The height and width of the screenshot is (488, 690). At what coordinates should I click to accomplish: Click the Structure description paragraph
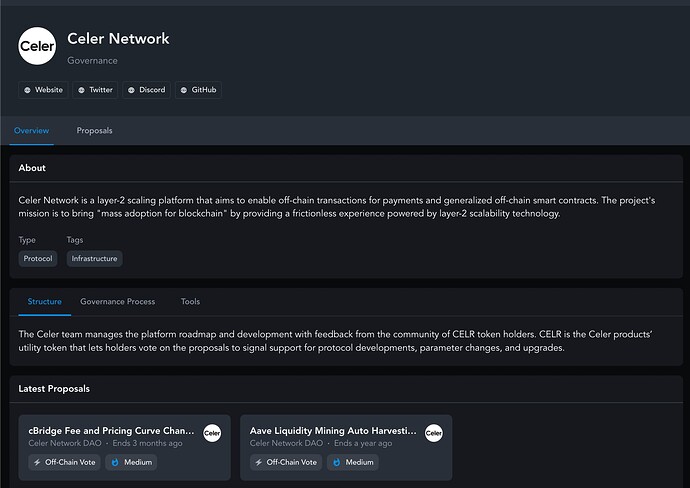click(335, 341)
